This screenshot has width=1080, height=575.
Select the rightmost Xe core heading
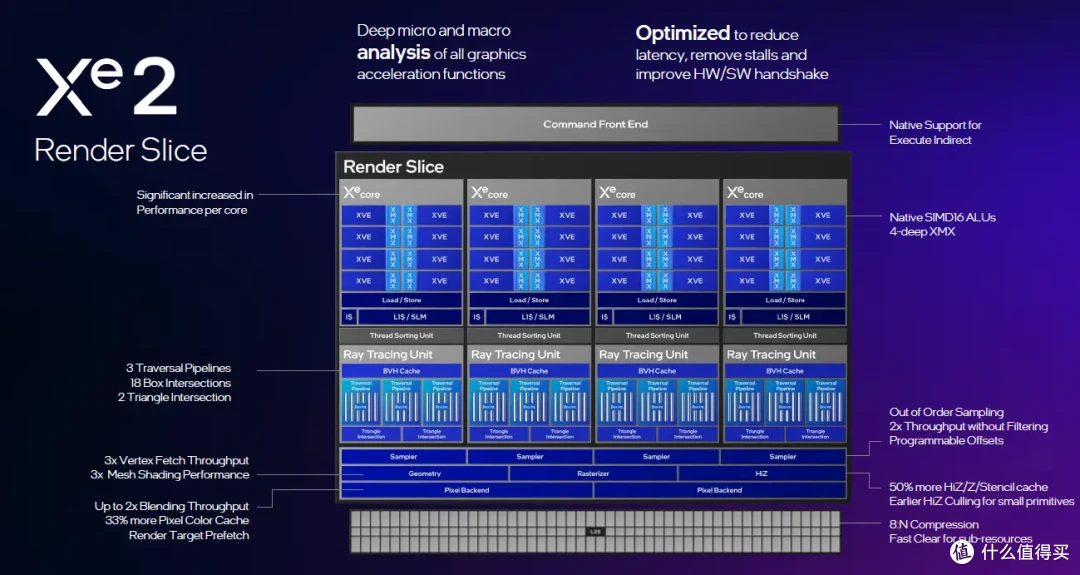coord(745,192)
